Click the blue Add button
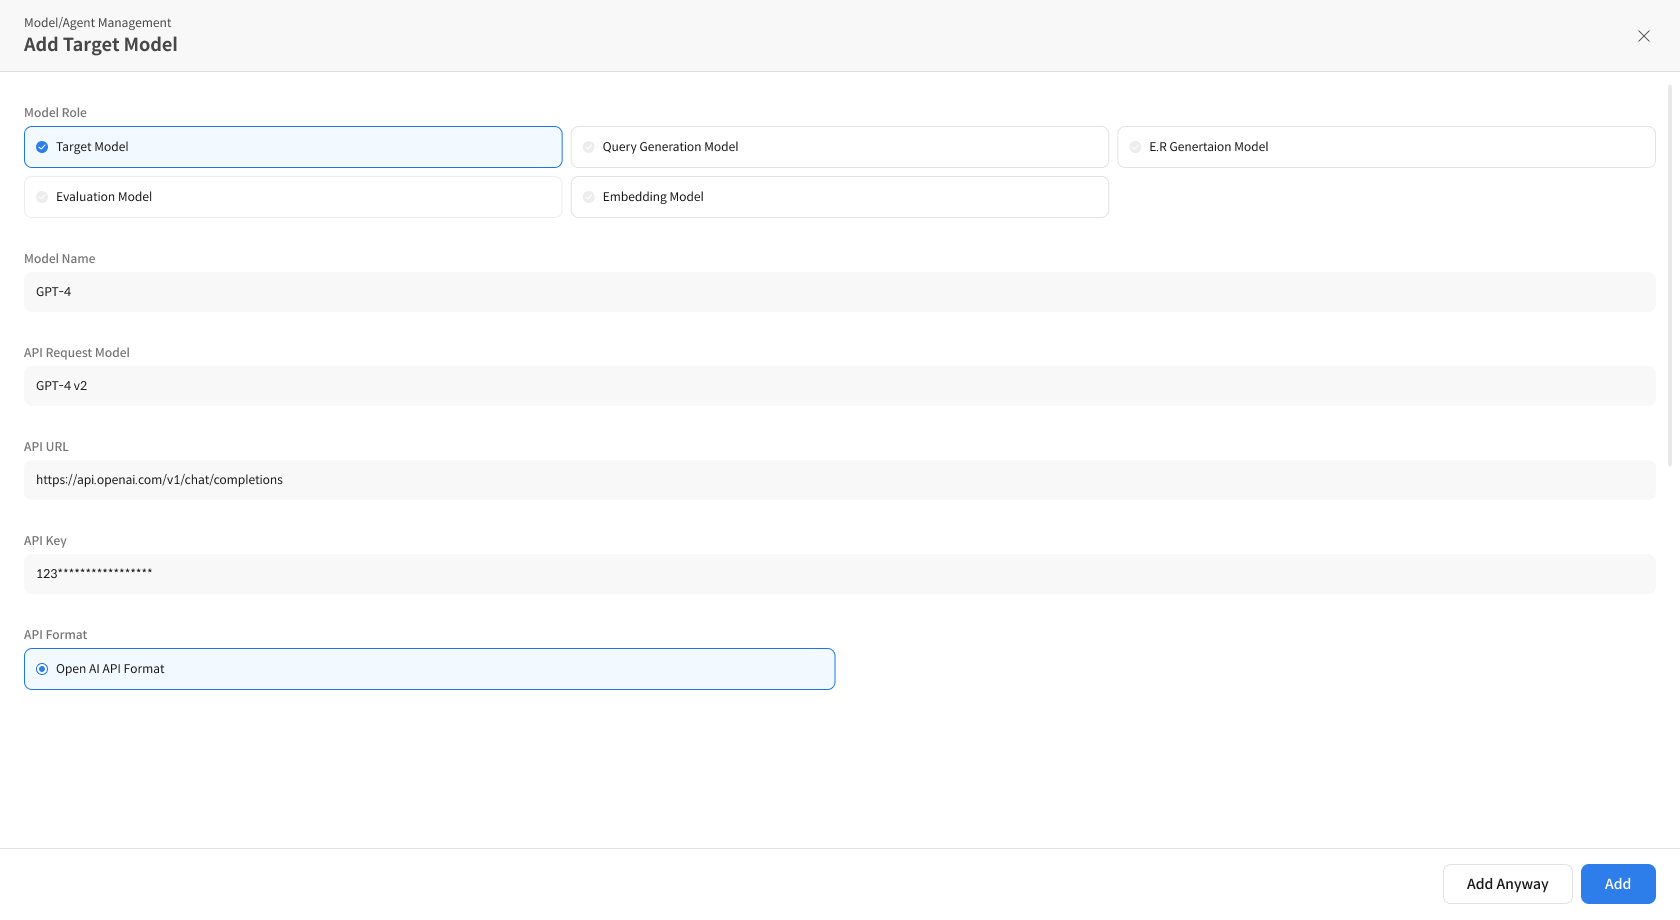Image resolution: width=1680 pixels, height=920 pixels. coord(1617,884)
